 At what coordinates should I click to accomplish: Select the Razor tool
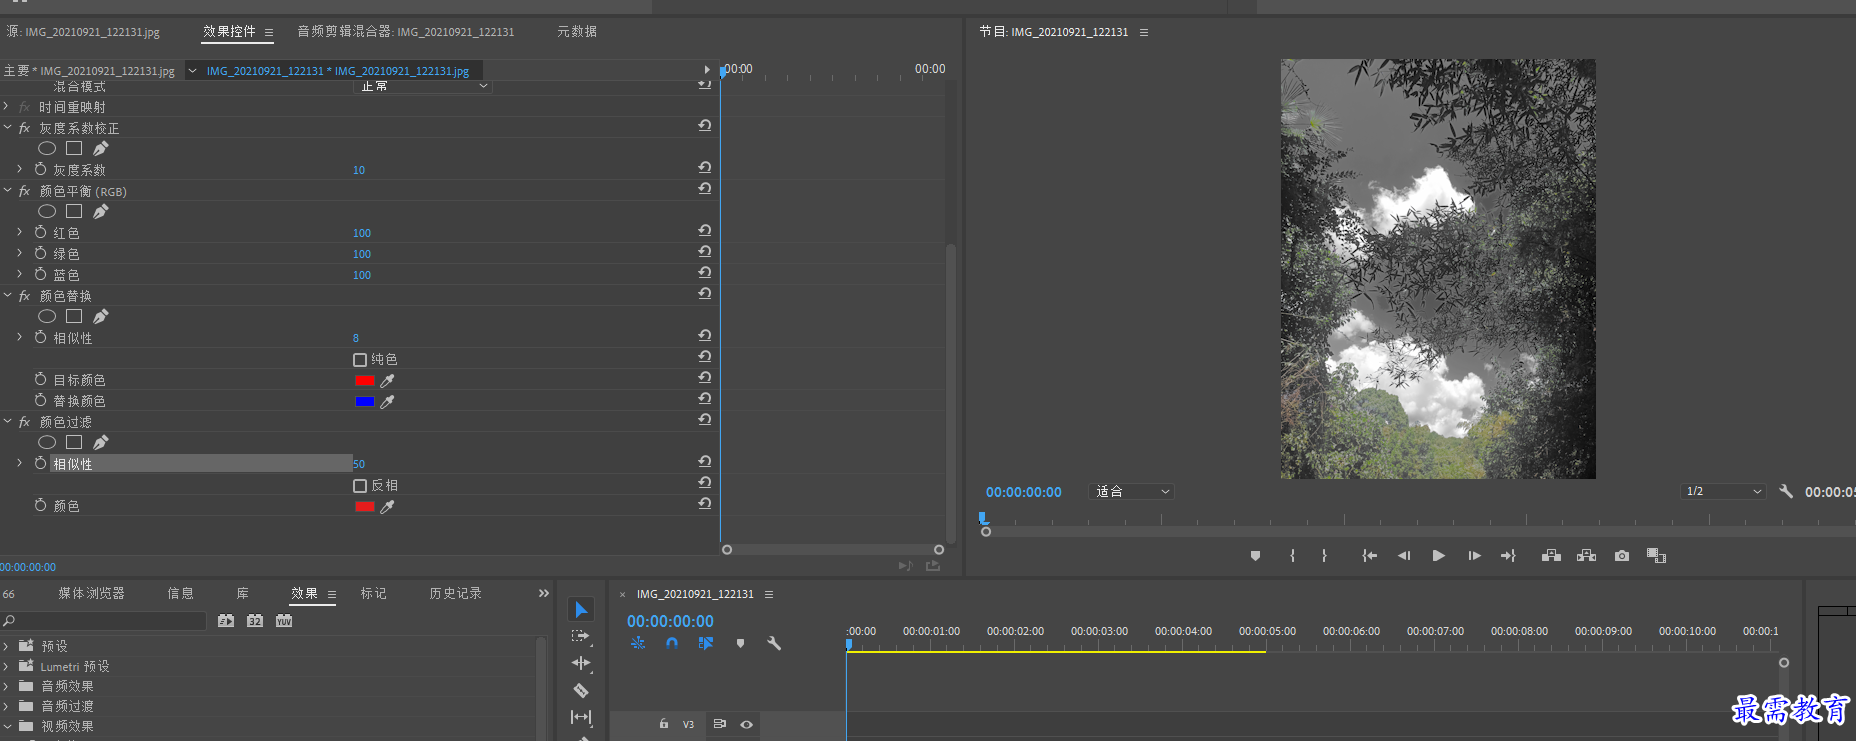(581, 690)
